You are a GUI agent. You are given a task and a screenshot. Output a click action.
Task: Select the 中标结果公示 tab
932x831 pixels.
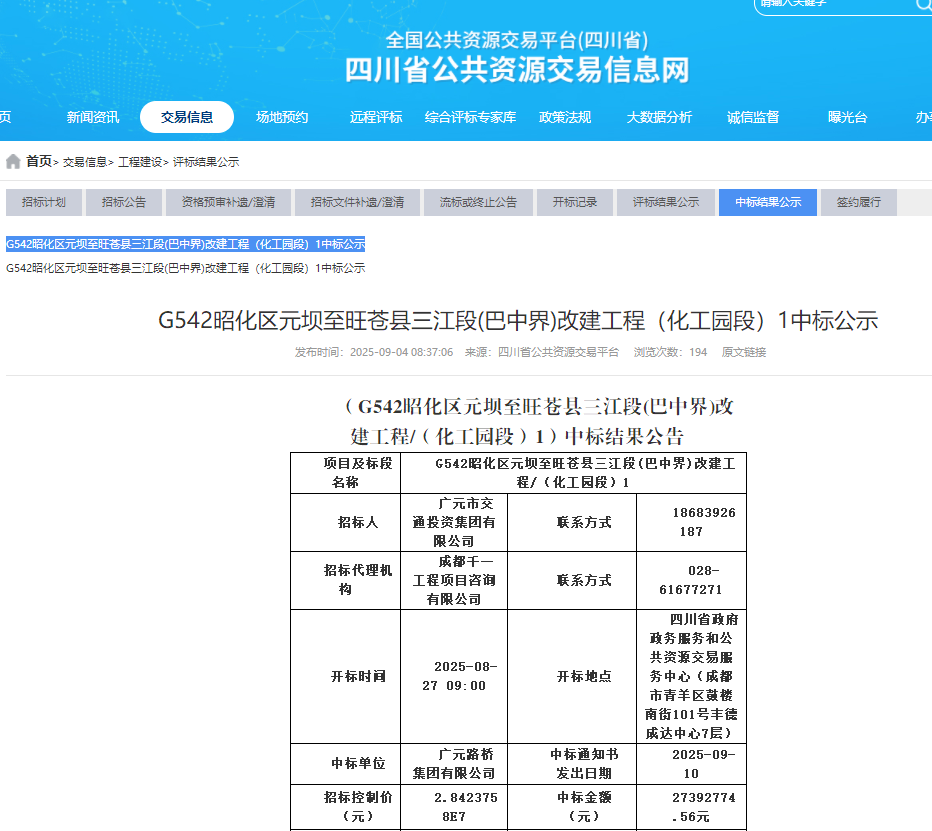pyautogui.click(x=769, y=201)
